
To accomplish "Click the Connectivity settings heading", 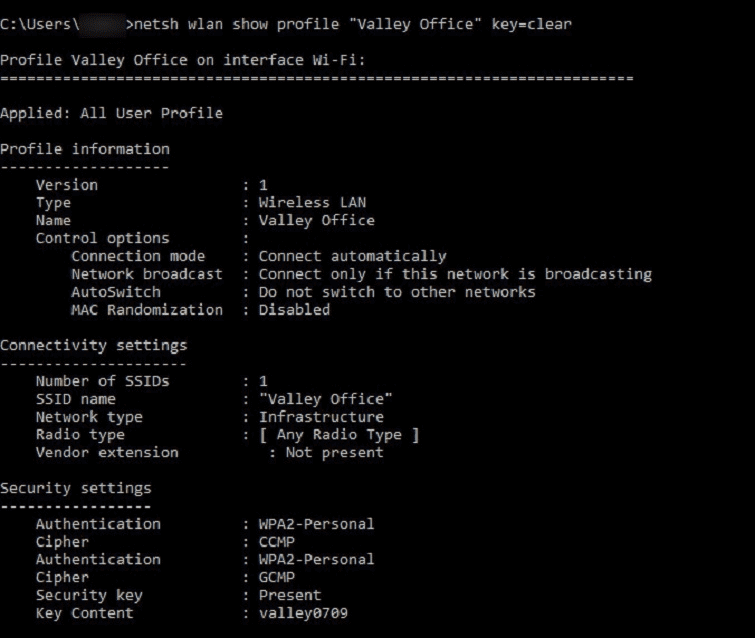I will 93,345.
